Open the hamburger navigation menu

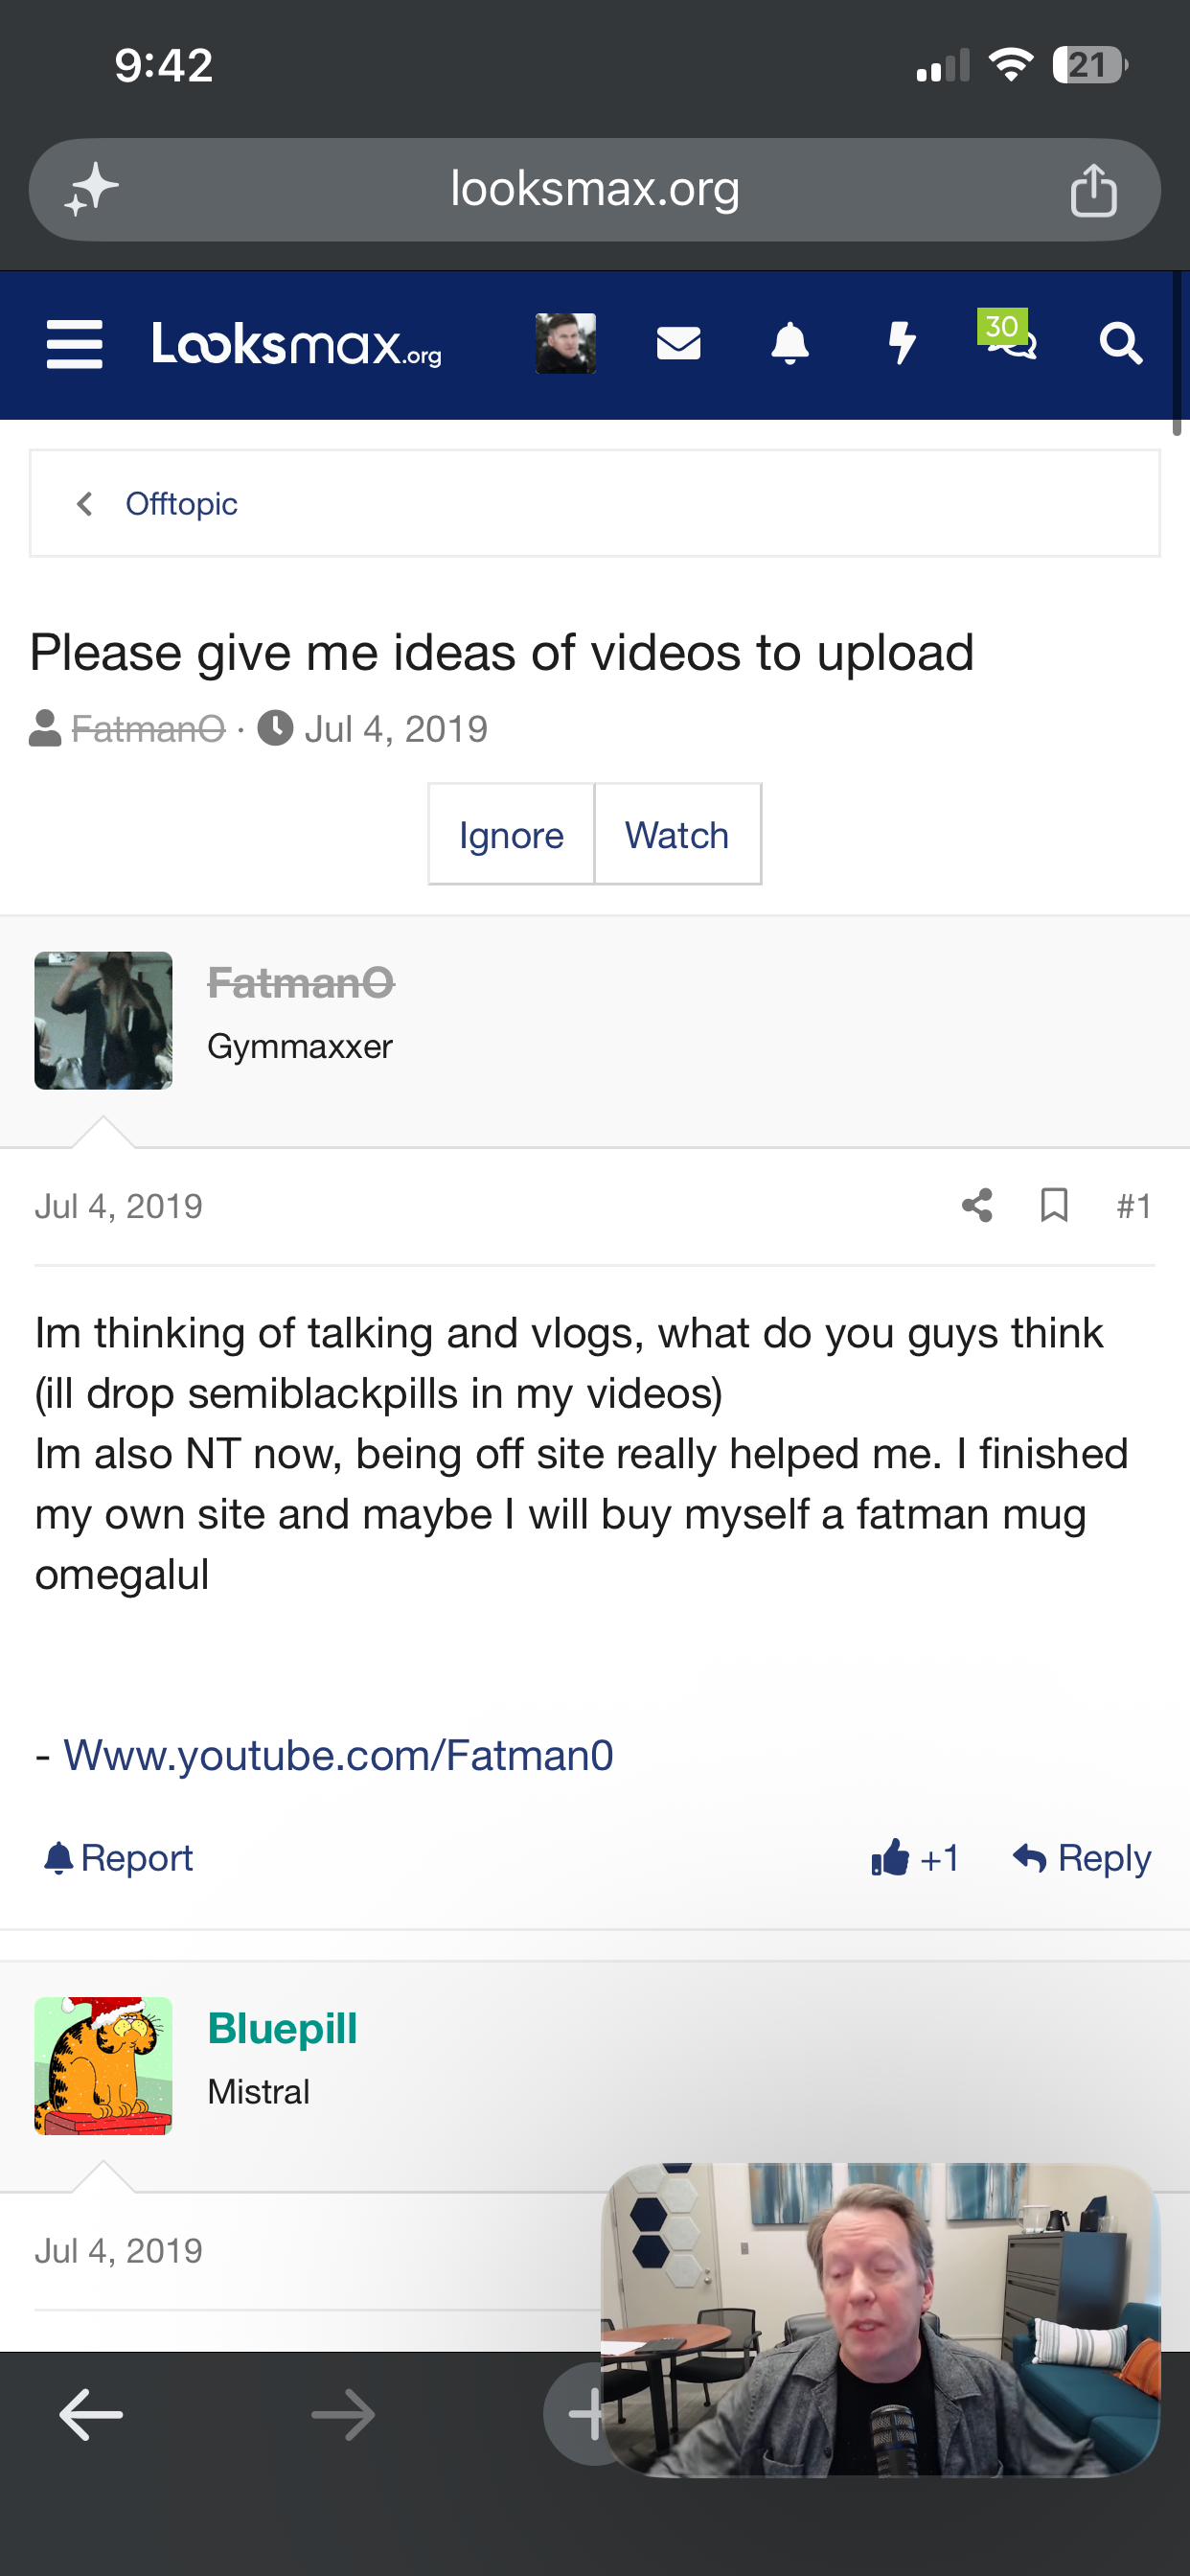(75, 344)
